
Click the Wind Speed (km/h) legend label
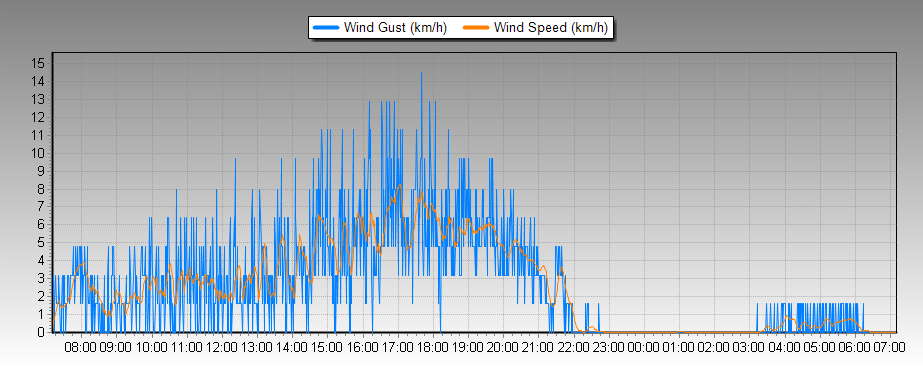(x=551, y=27)
